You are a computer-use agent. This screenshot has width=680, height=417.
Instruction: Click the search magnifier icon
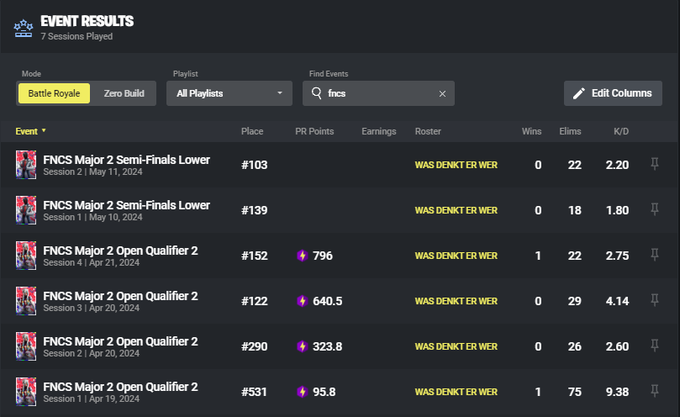[317, 93]
